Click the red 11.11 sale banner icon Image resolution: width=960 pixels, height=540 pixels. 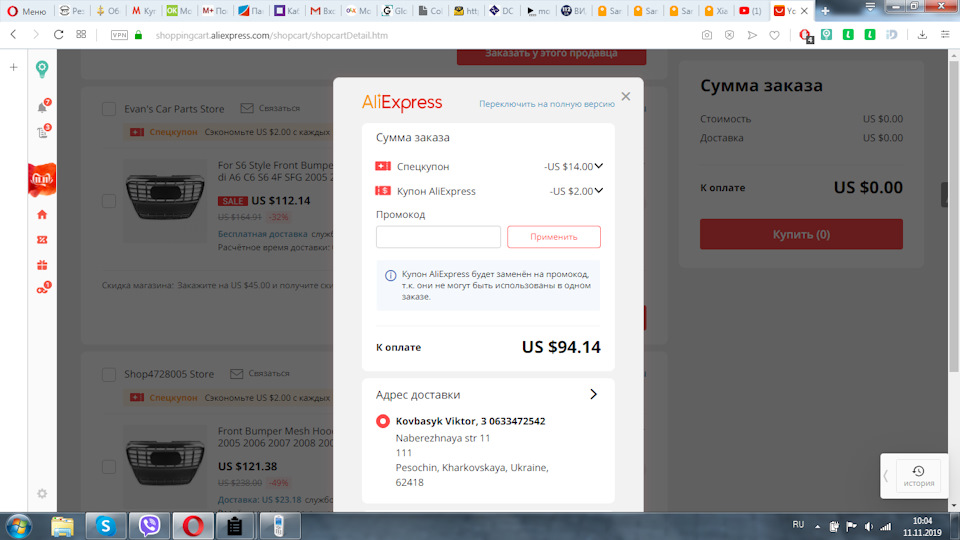(x=42, y=179)
